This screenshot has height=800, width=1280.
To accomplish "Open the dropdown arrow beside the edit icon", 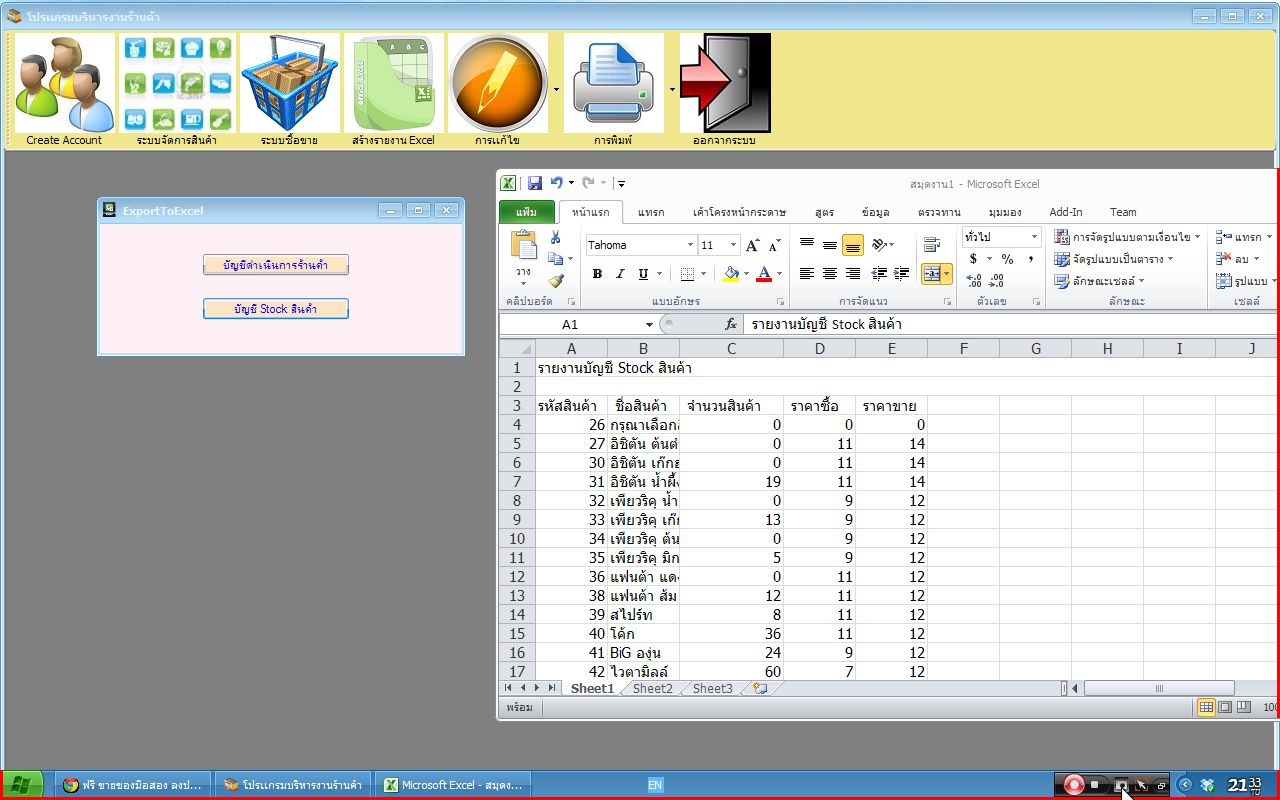I will tap(556, 88).
